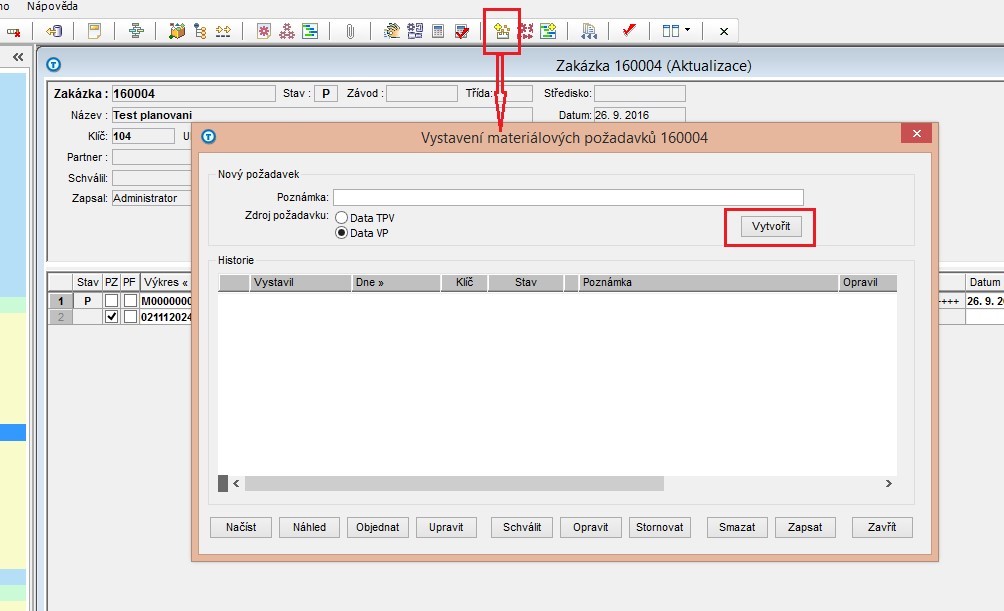Click the green schedule with star icon
Image resolution: width=1004 pixels, height=611 pixels.
click(548, 31)
